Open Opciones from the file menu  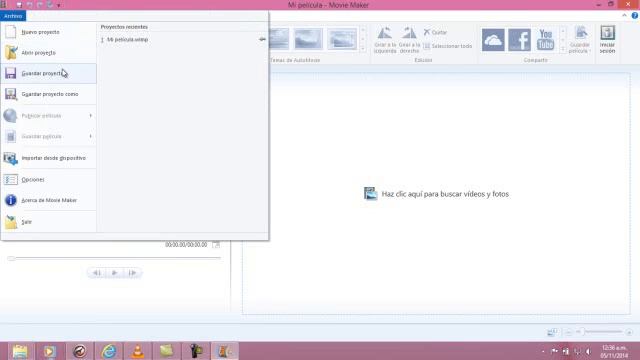tap(49, 180)
